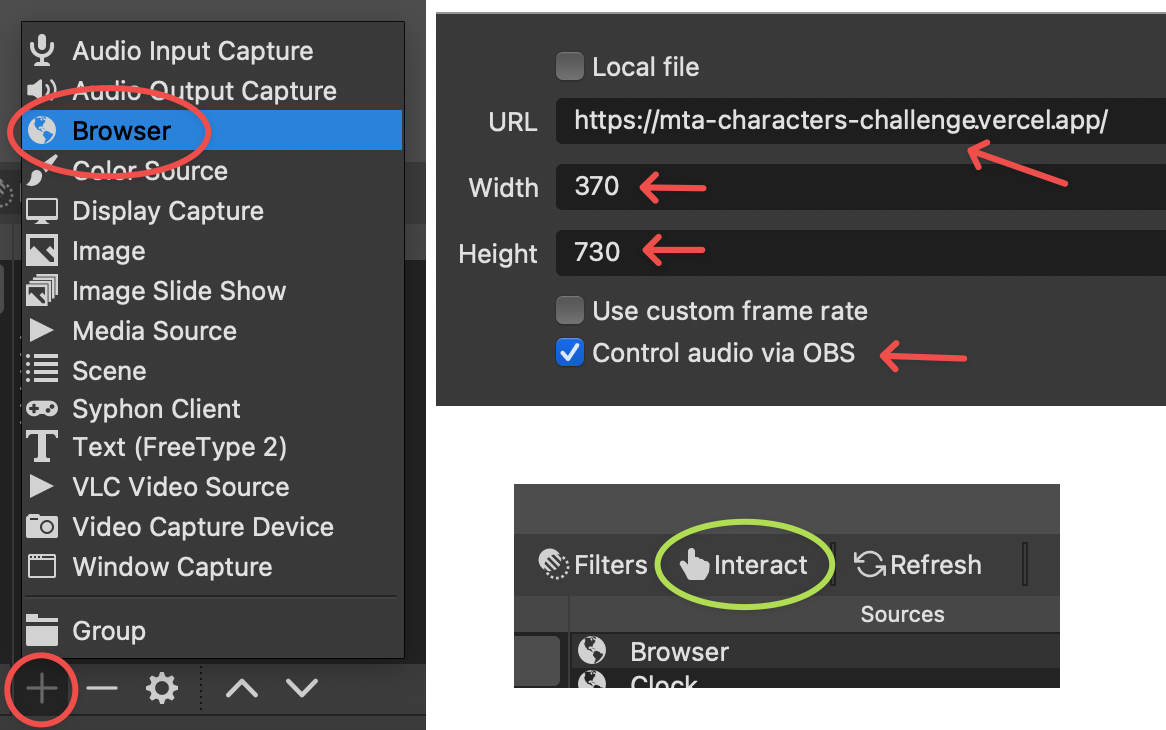This screenshot has width=1166, height=730.
Task: Click the Height field showing 730
Action: [860, 253]
